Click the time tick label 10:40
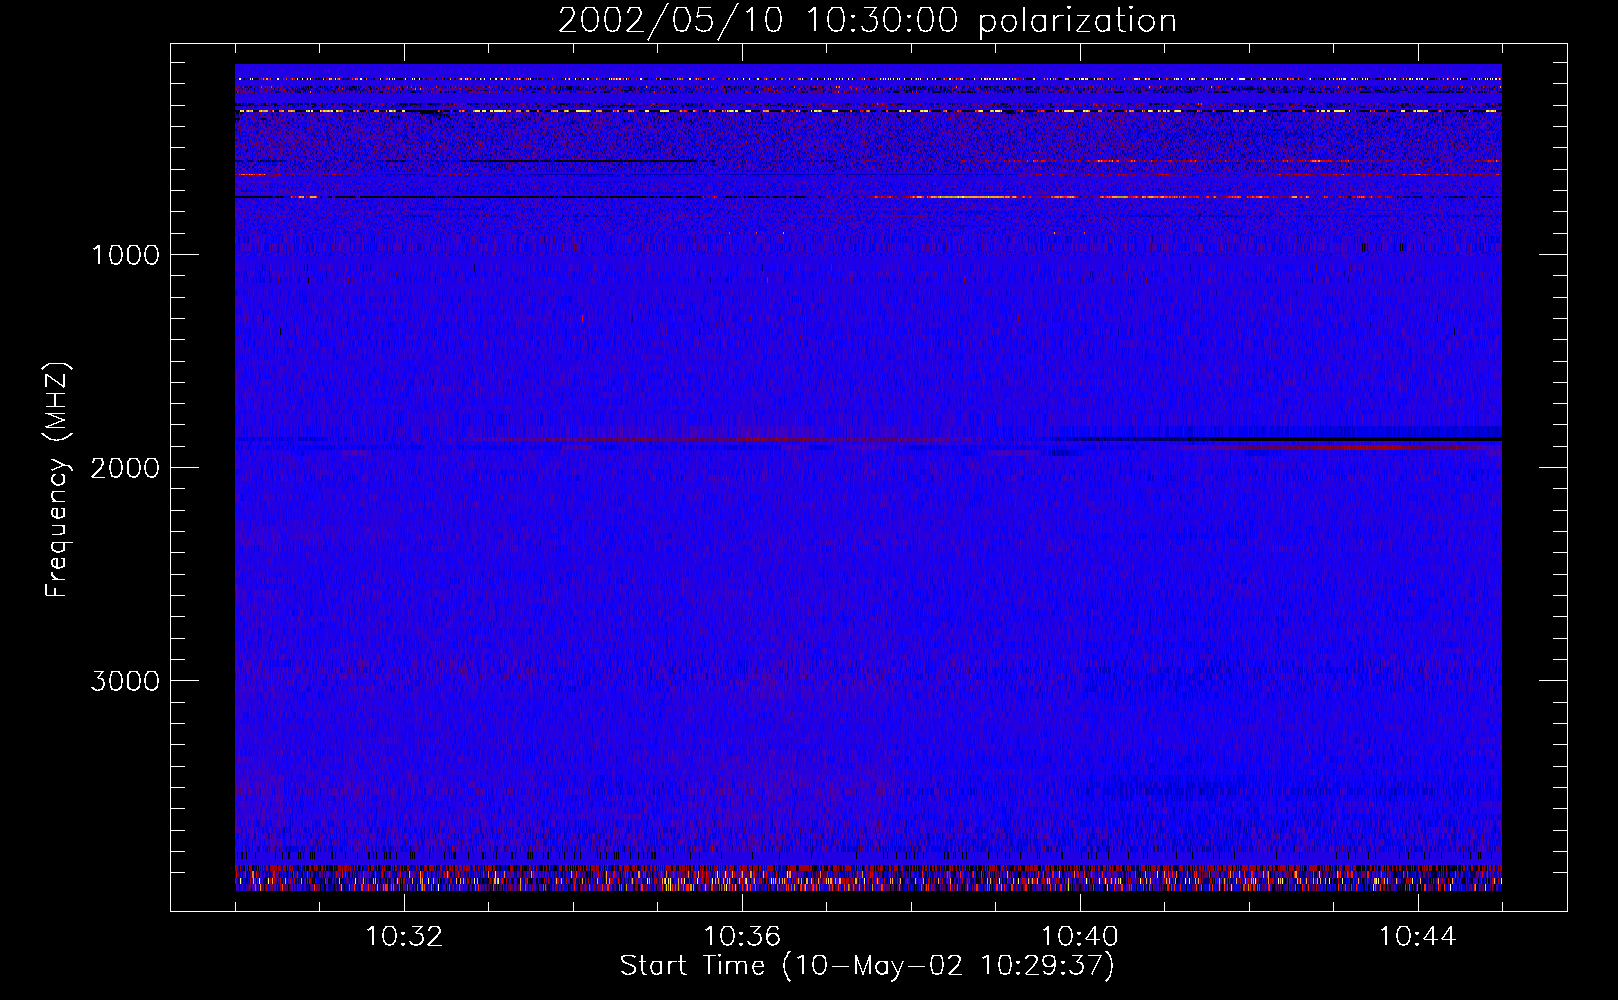The width and height of the screenshot is (1618, 1000). point(1080,937)
